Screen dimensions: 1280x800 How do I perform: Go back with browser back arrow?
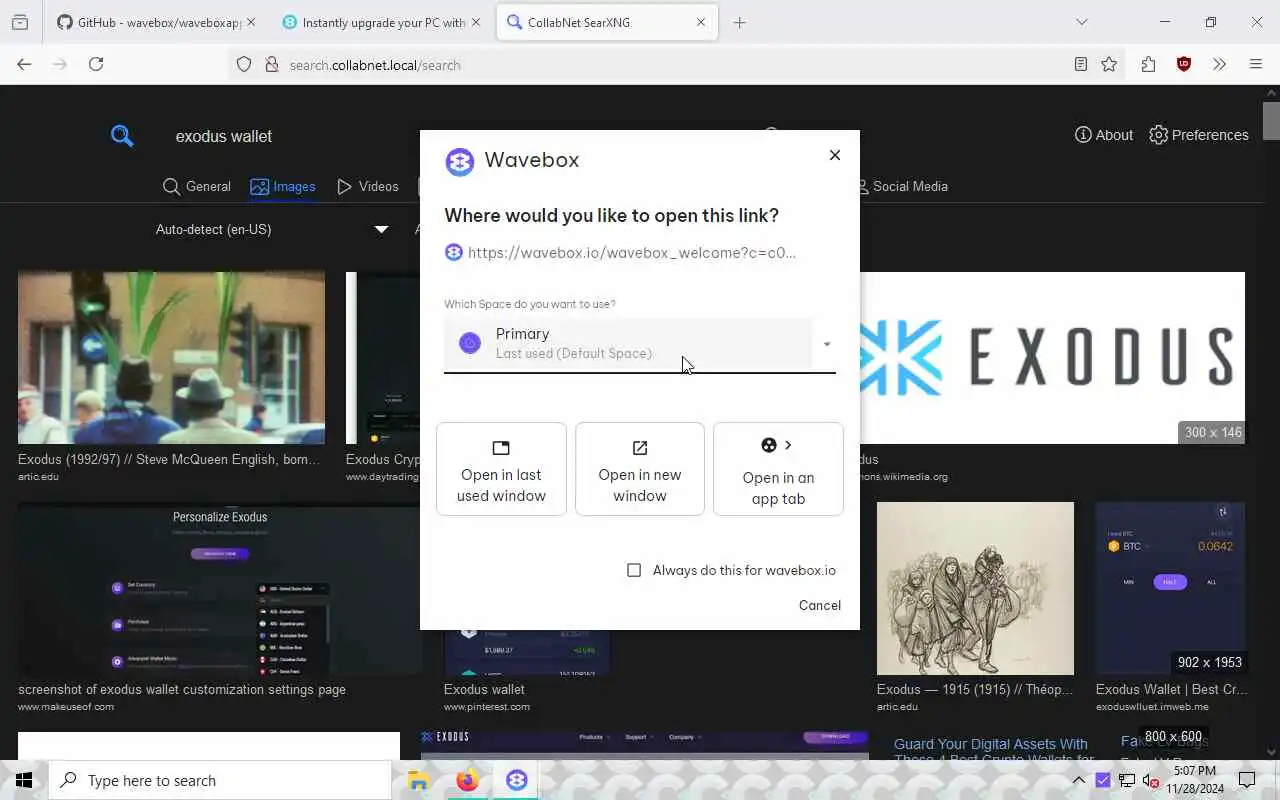coord(24,64)
